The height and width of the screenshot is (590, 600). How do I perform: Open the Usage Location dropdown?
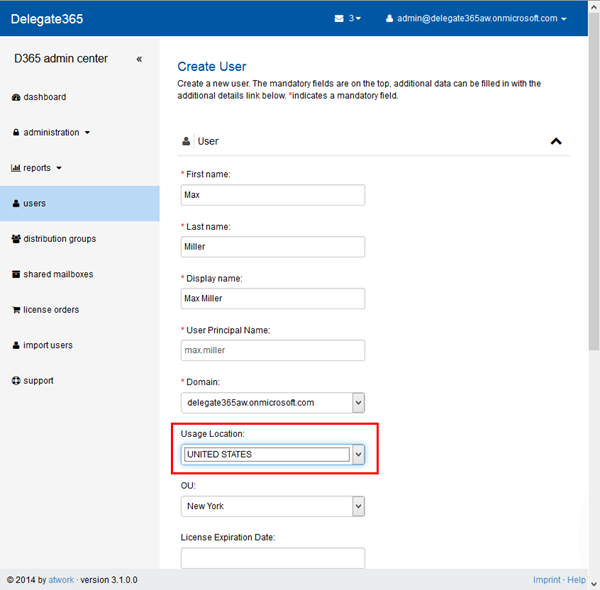(x=358, y=454)
